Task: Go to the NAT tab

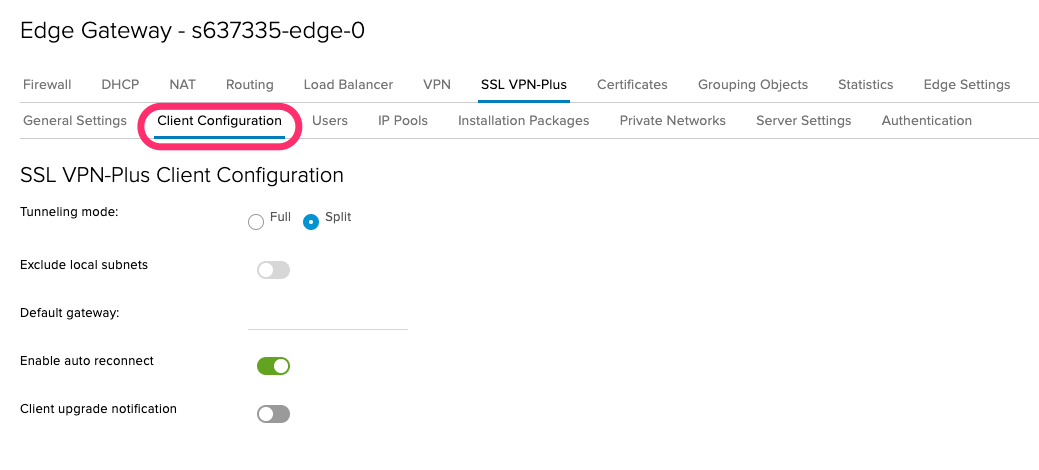Action: point(182,85)
